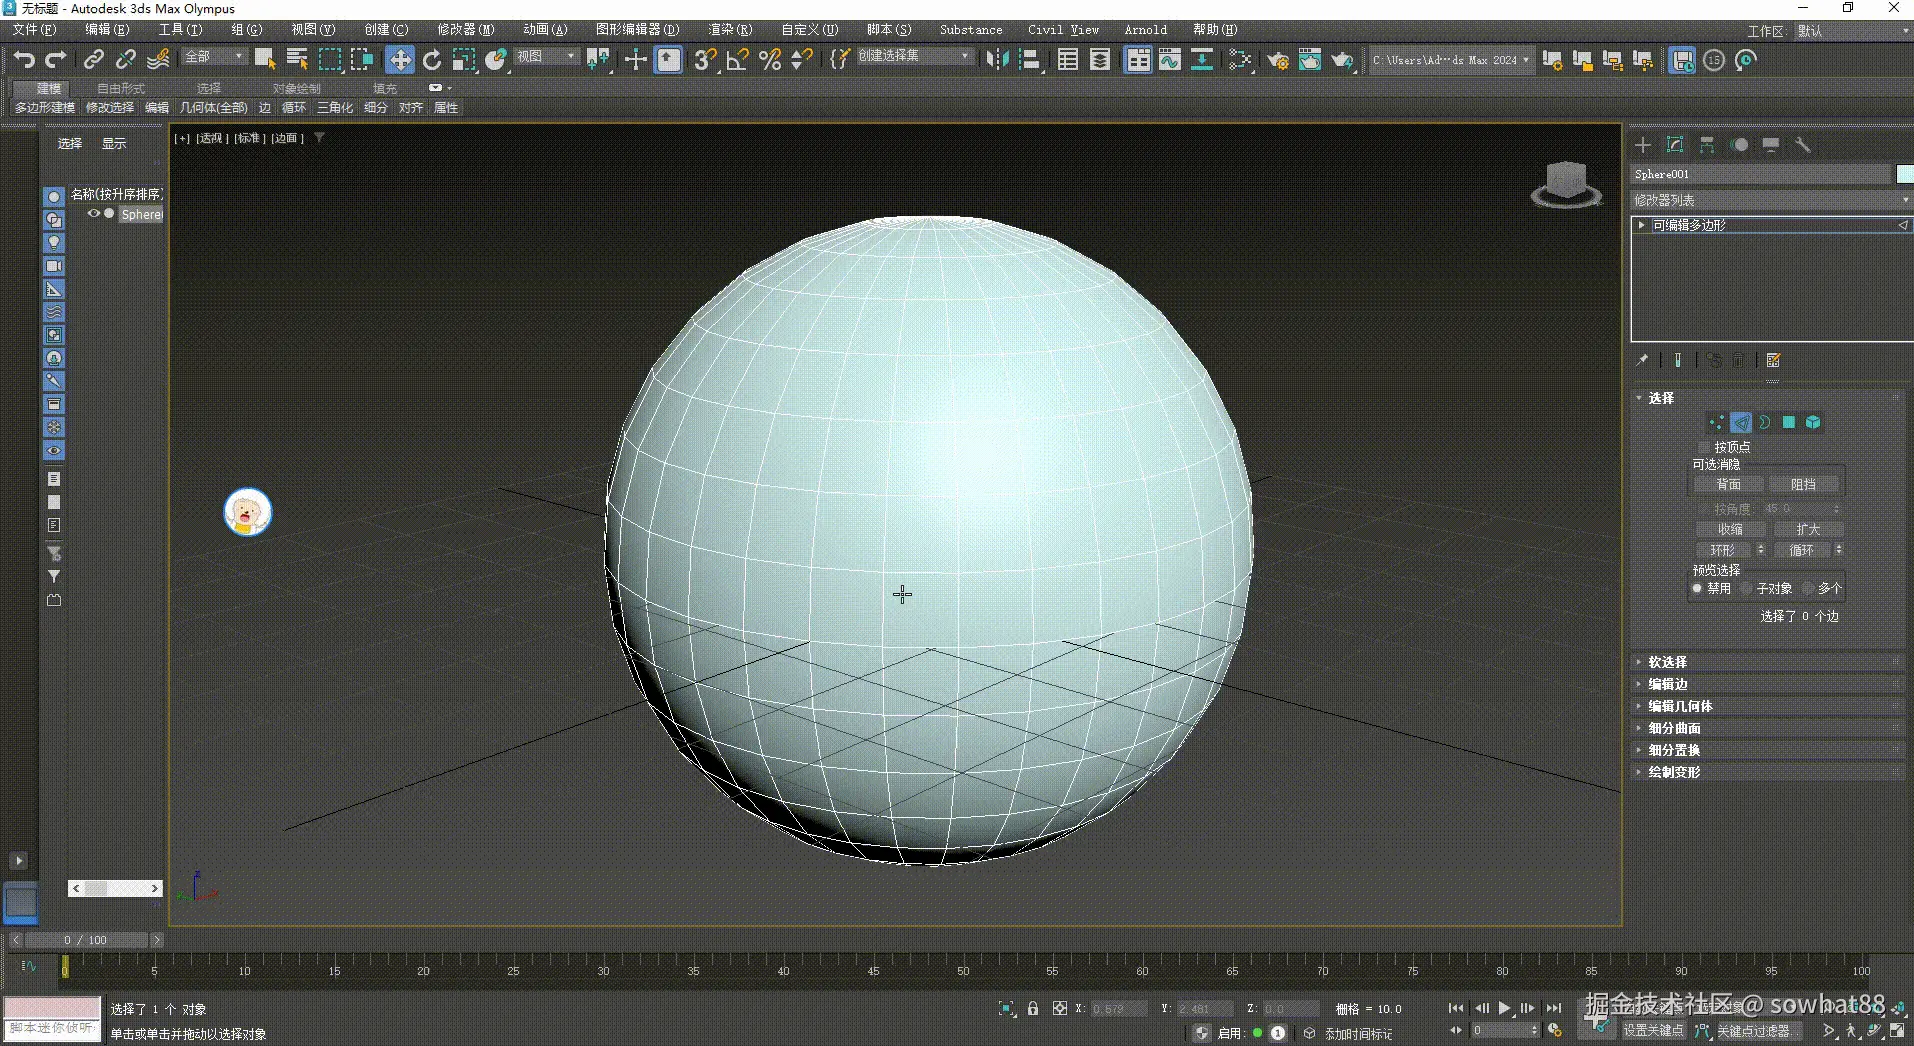Image resolution: width=1914 pixels, height=1046 pixels.
Task: Select the 禁用 preview selection option
Action: click(1698, 588)
